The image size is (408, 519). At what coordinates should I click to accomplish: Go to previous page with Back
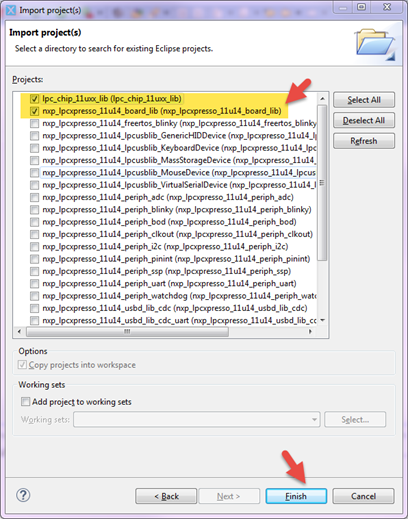[166, 496]
